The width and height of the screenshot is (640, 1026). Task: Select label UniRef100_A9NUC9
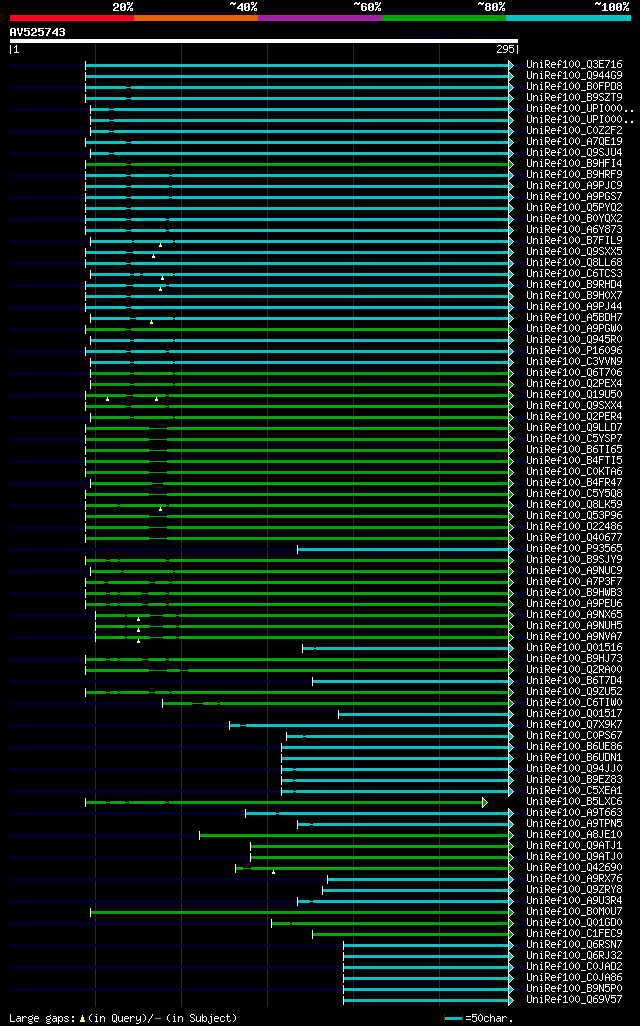(x=575, y=571)
